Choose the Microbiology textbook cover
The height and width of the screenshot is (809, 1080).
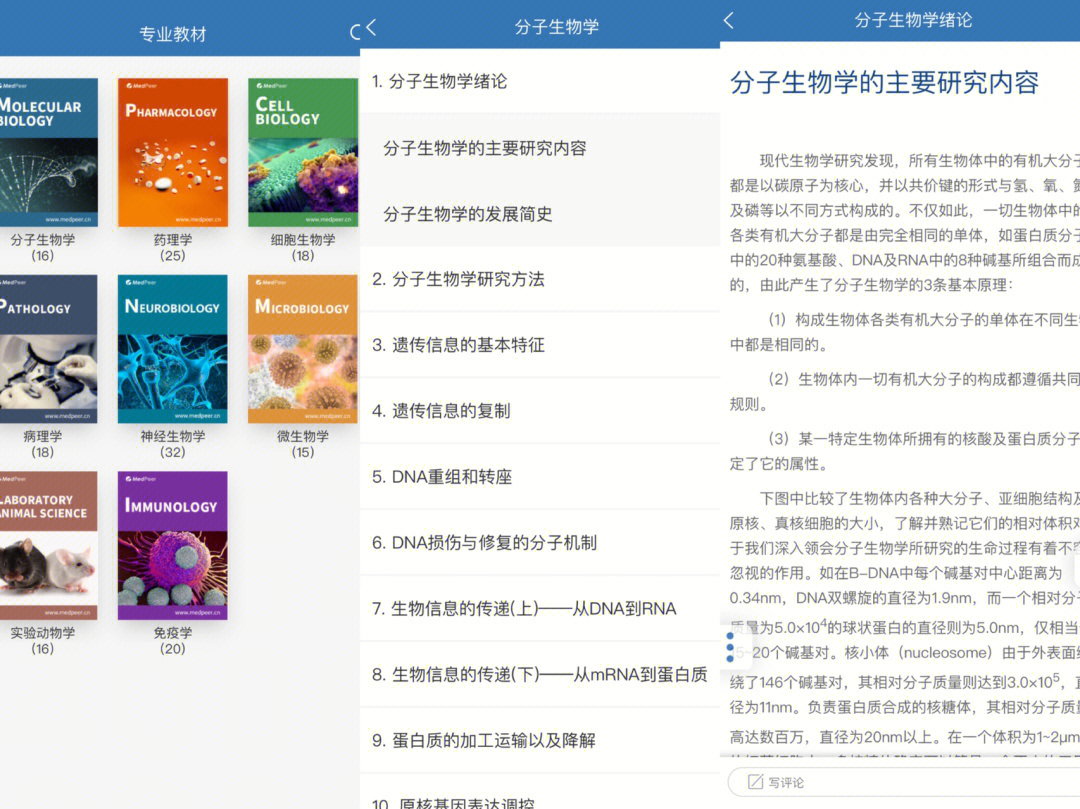(302, 349)
